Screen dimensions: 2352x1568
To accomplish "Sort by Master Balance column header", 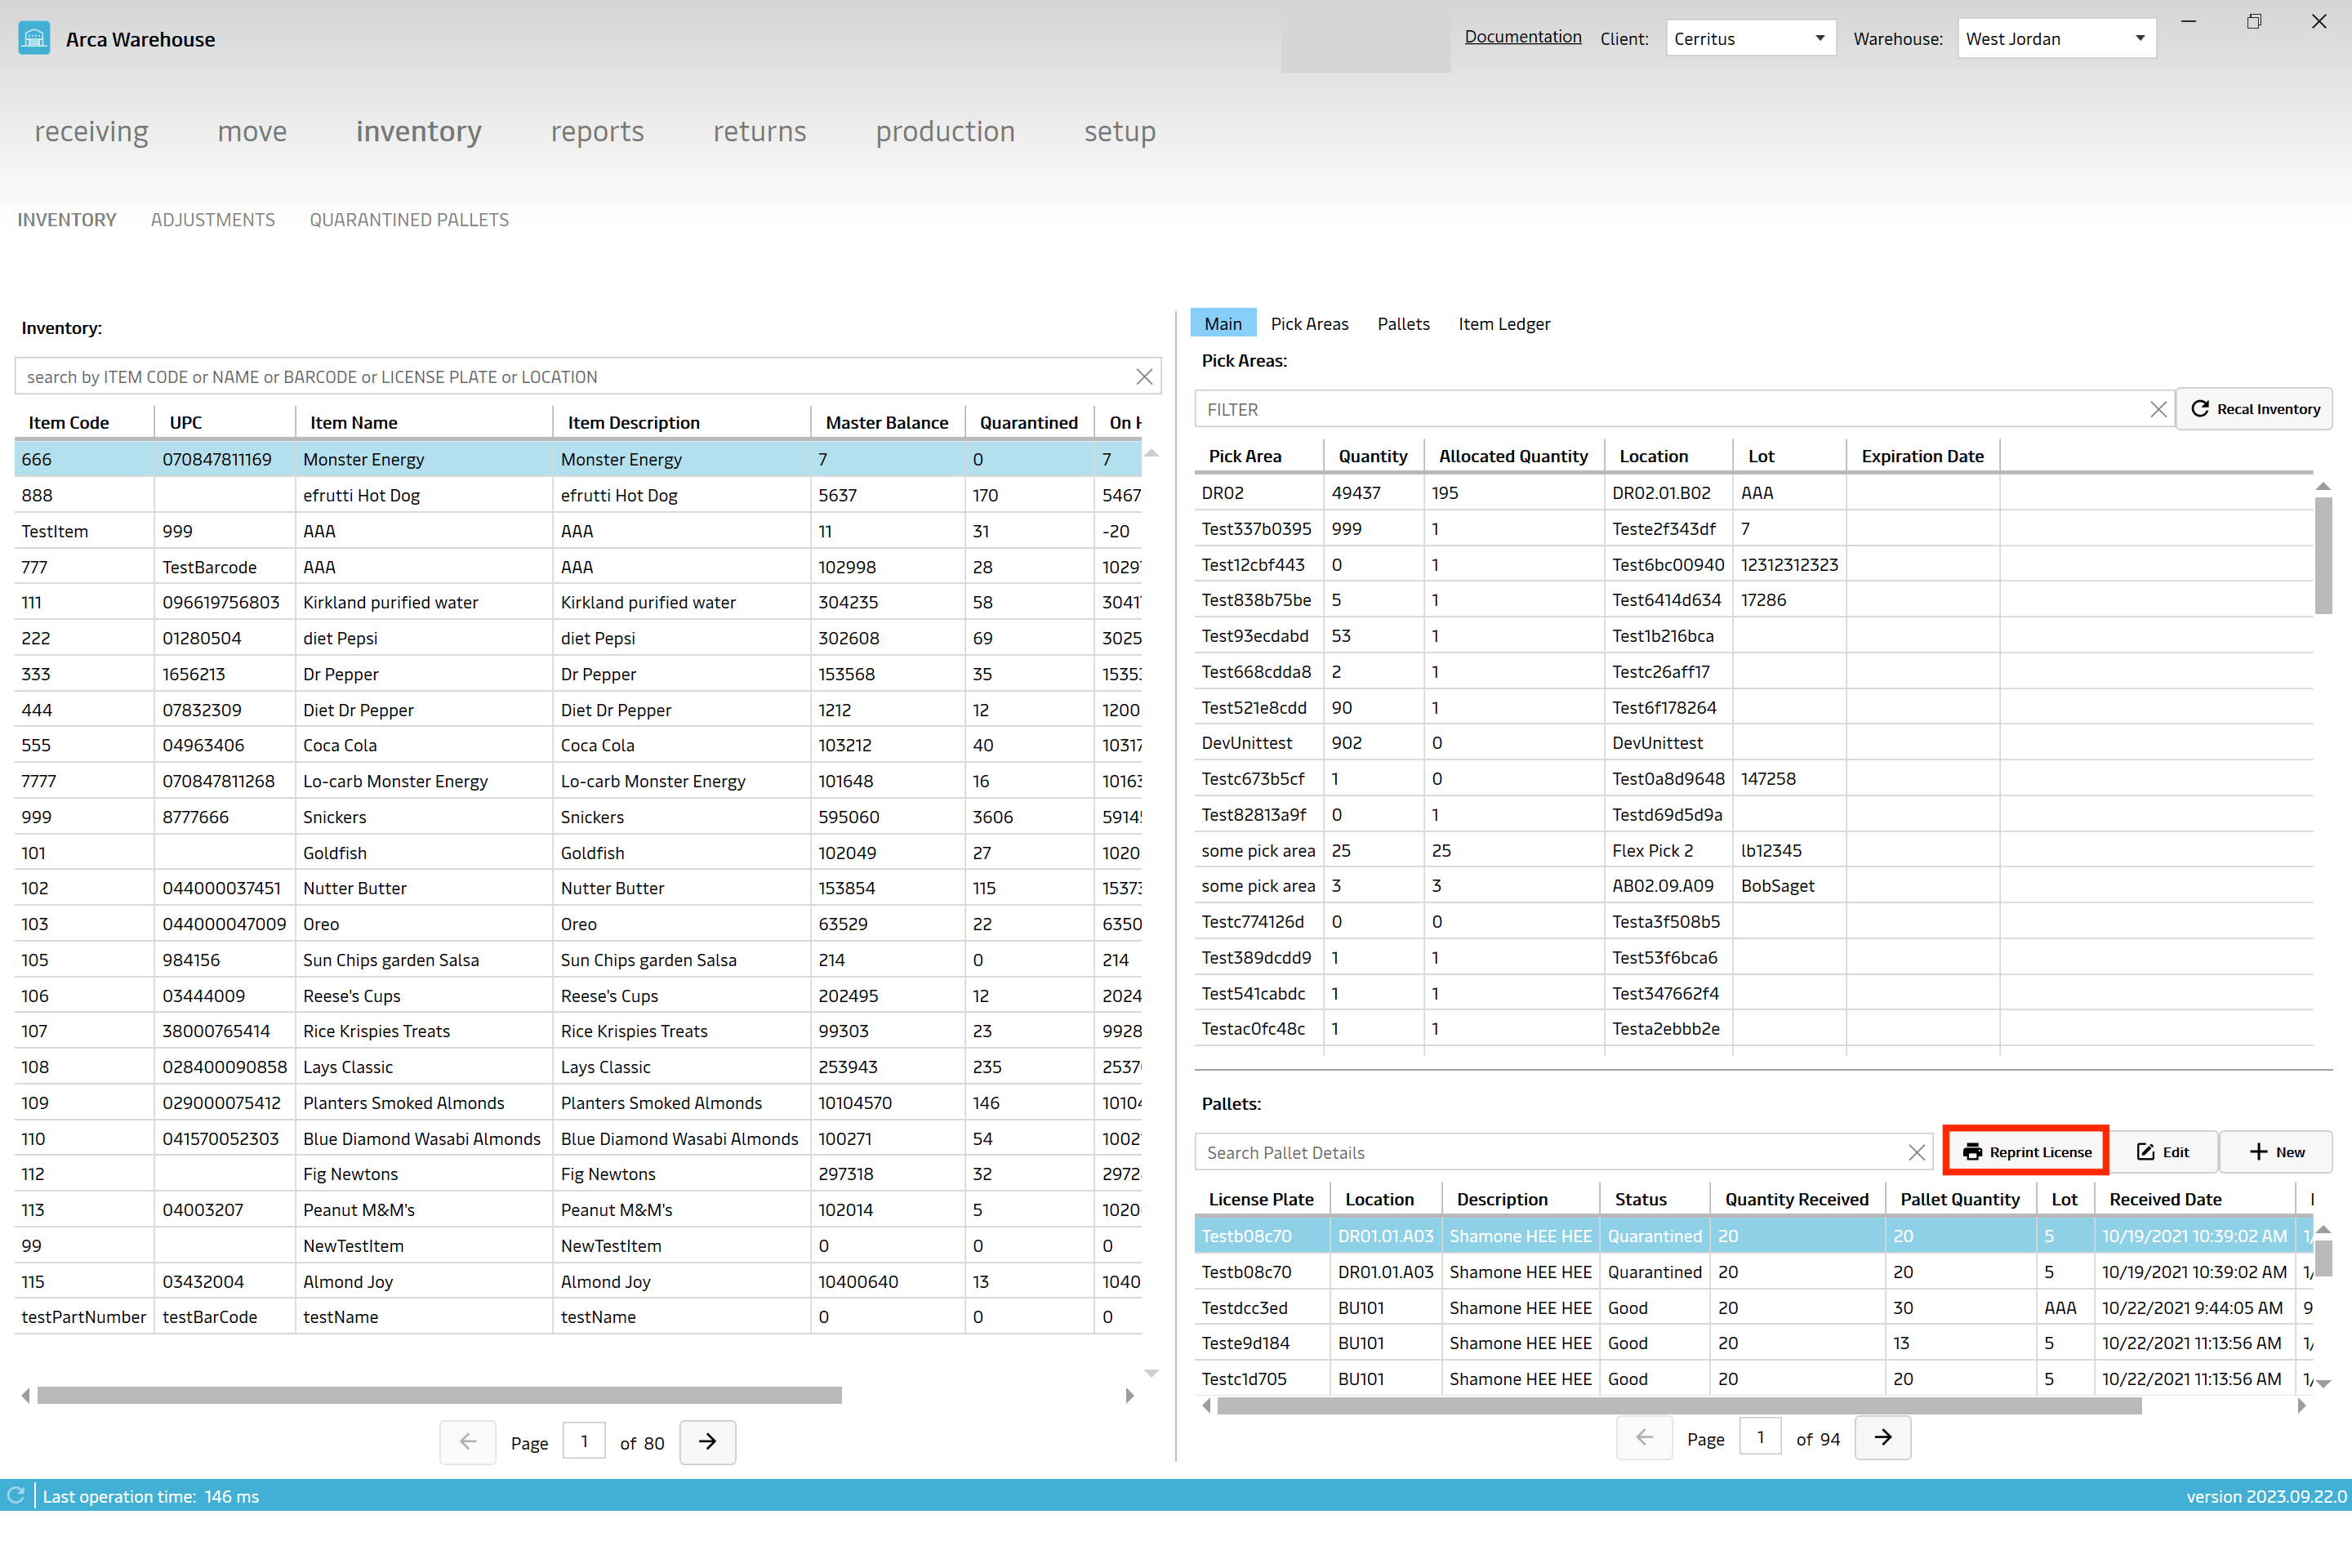I will [x=887, y=423].
